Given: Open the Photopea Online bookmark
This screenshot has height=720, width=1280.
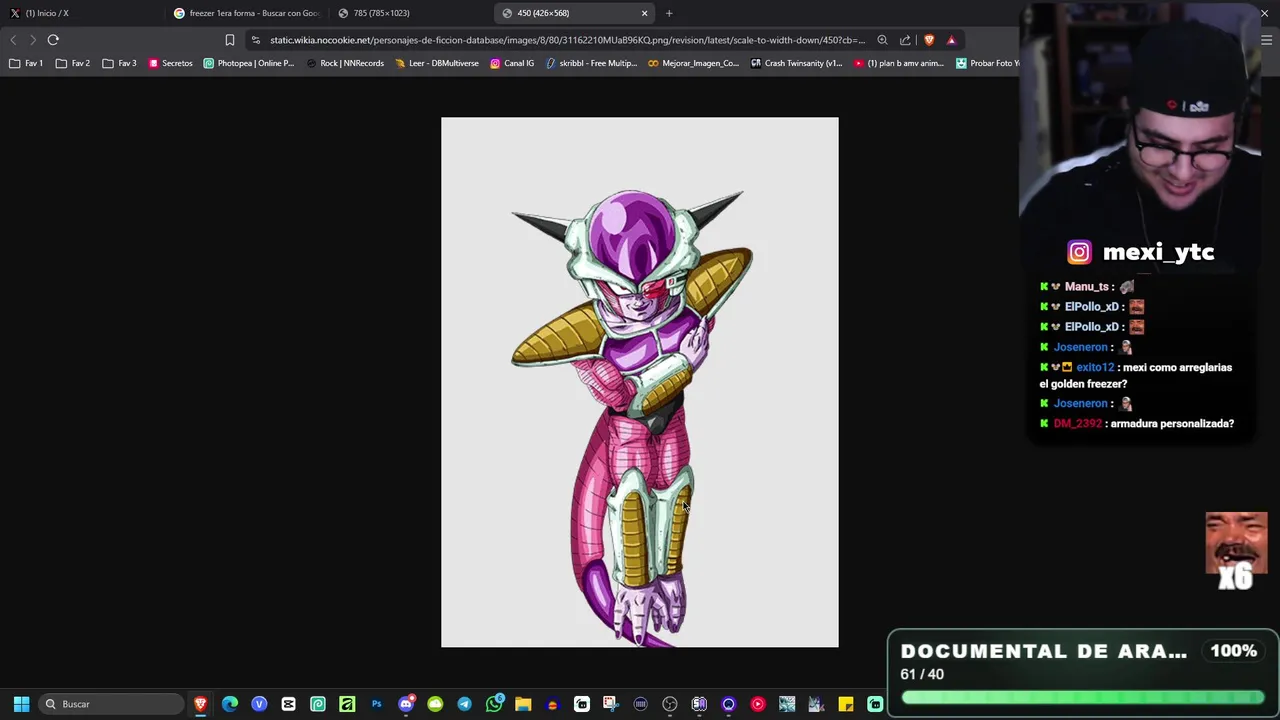Looking at the screenshot, I should [x=249, y=63].
